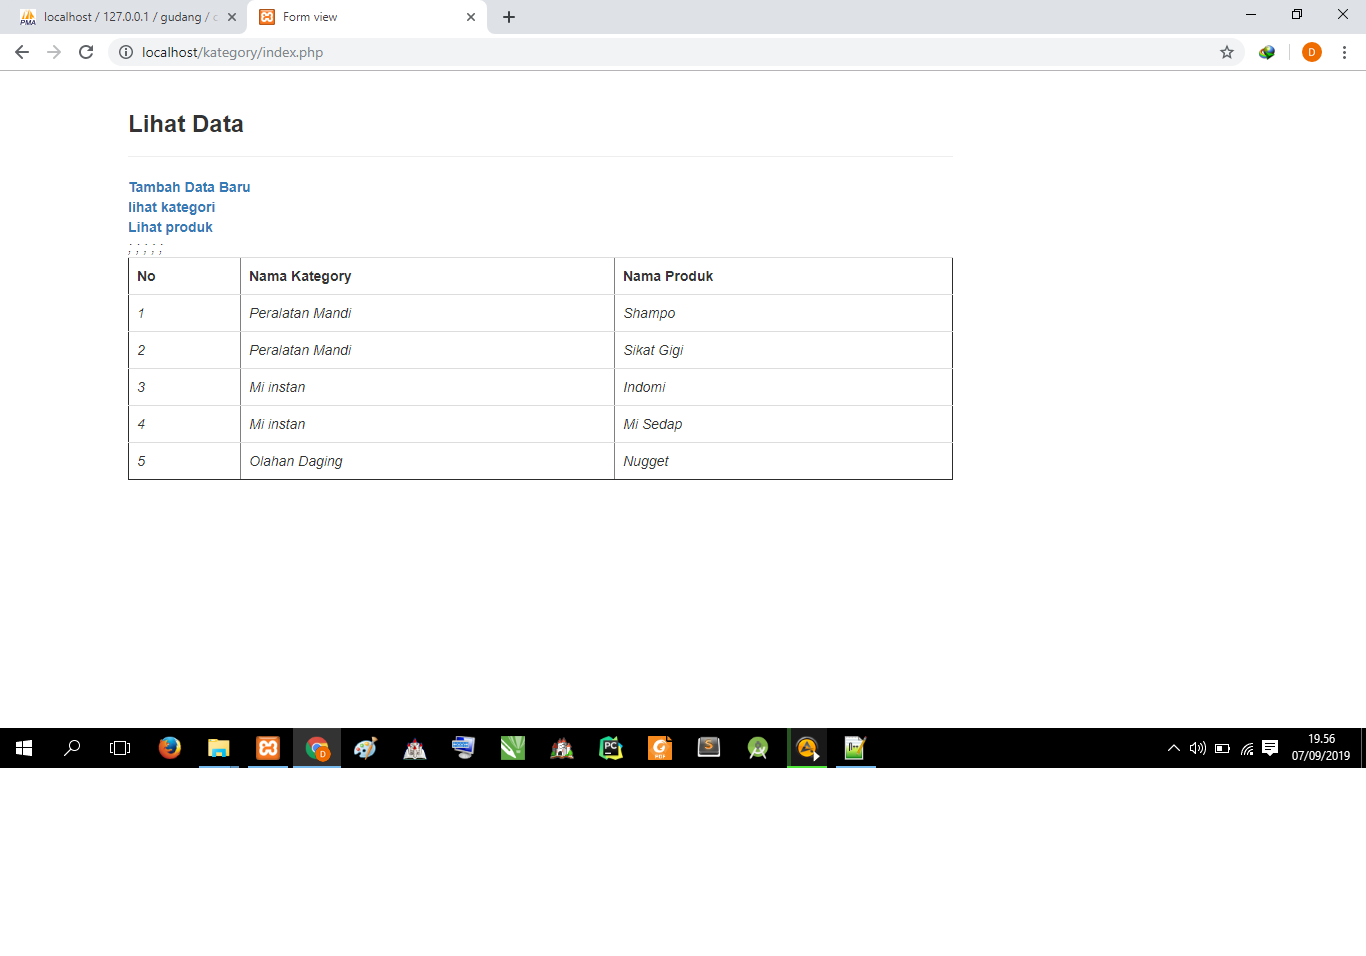Bookmark this page with the star icon
The width and height of the screenshot is (1366, 956).
coord(1227,52)
